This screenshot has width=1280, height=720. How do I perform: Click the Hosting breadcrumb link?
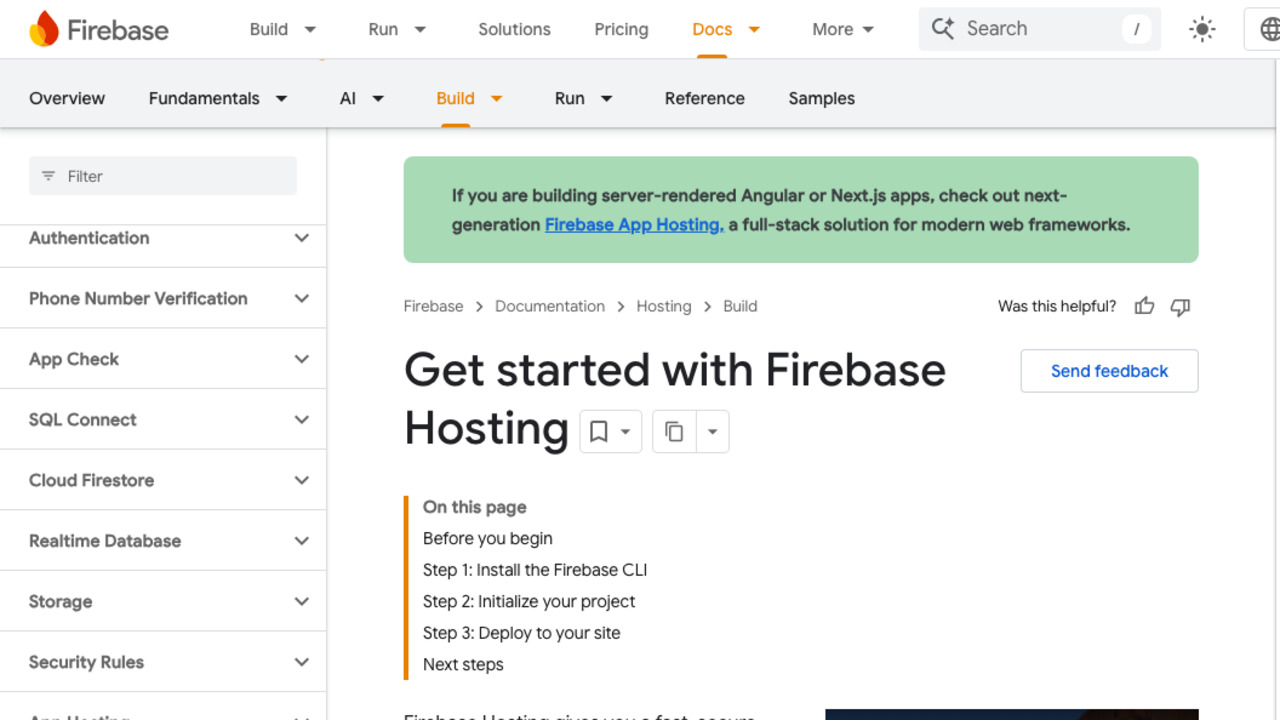tap(664, 306)
